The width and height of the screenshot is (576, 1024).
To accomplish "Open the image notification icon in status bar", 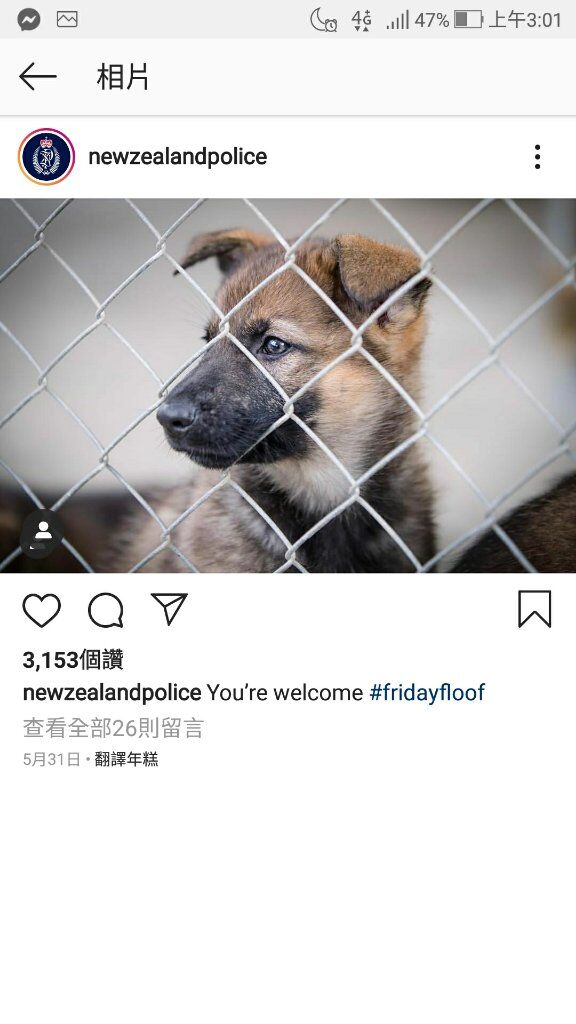I will pyautogui.click(x=67, y=20).
